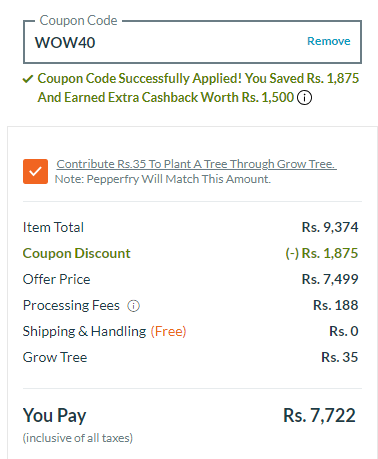
Task: Uncheck the Grow Tree contribution checkbox
Action: coord(35,171)
